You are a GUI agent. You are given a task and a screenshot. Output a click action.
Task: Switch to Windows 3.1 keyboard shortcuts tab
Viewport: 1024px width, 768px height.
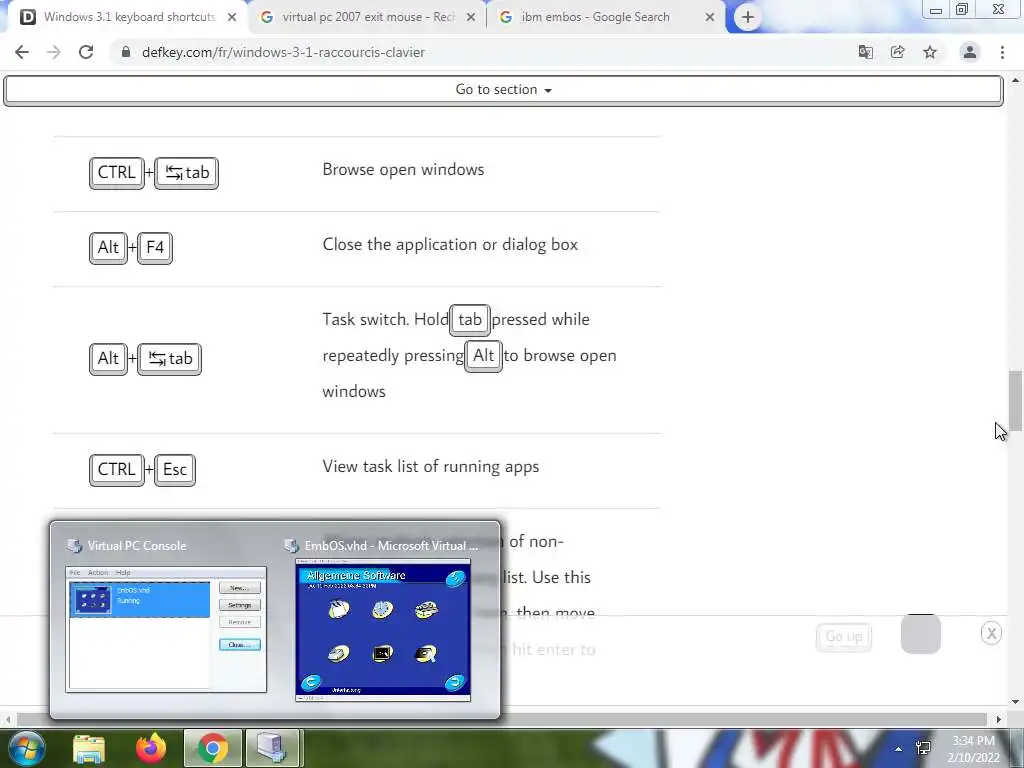coord(124,18)
